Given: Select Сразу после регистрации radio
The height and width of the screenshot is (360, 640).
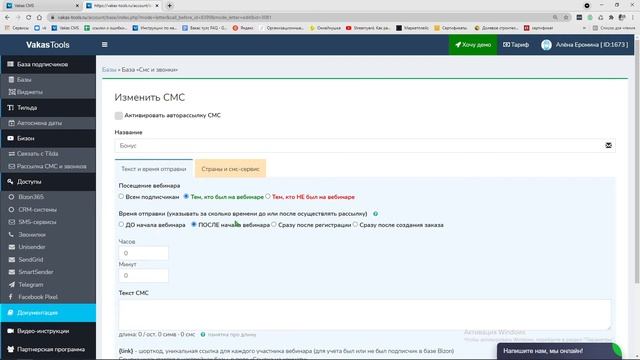Looking at the screenshot, I should click(x=274, y=224).
